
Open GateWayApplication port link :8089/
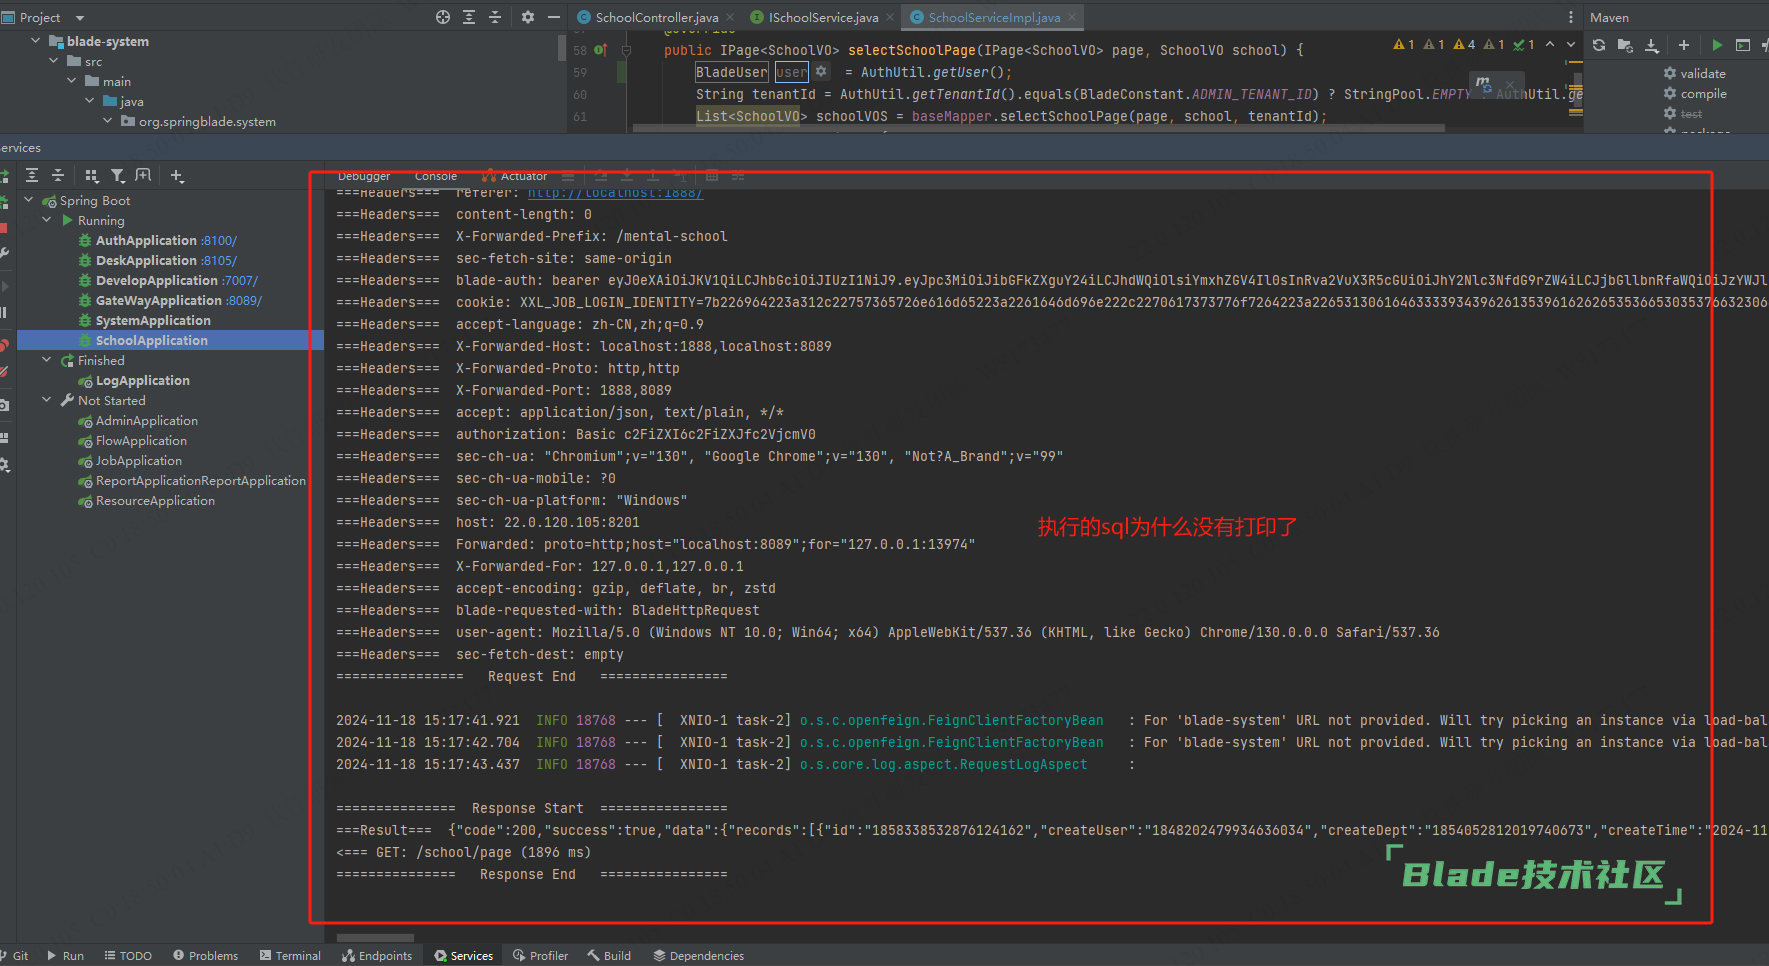244,300
